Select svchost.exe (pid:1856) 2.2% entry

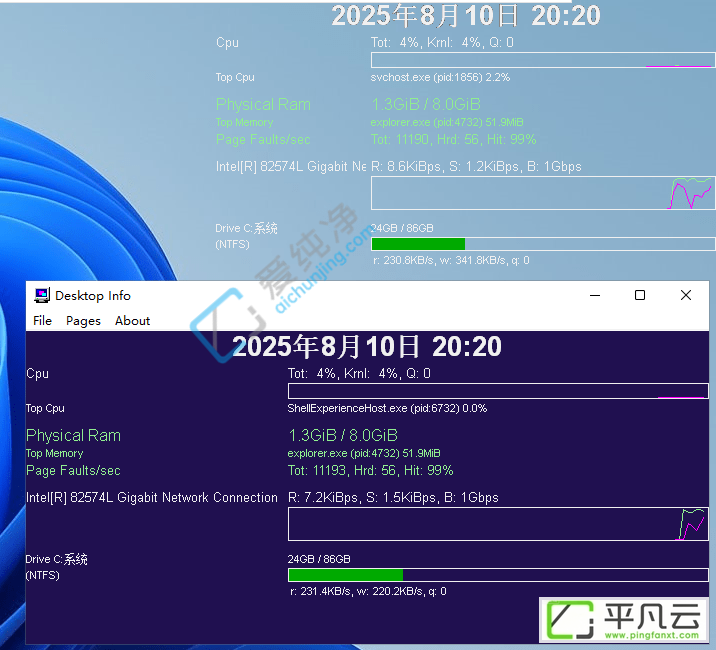[440, 77]
